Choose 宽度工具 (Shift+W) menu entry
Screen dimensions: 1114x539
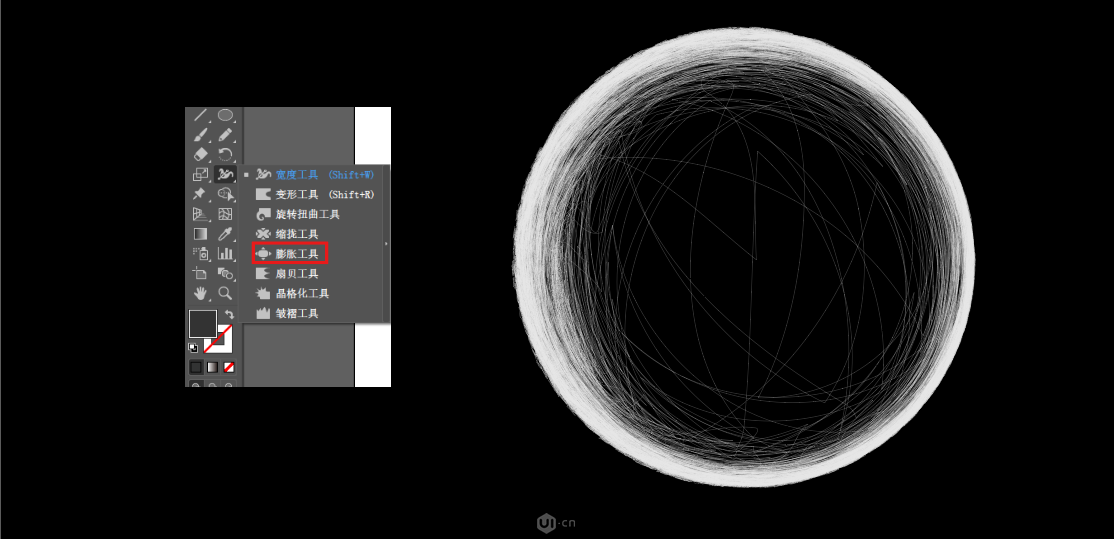[310, 175]
